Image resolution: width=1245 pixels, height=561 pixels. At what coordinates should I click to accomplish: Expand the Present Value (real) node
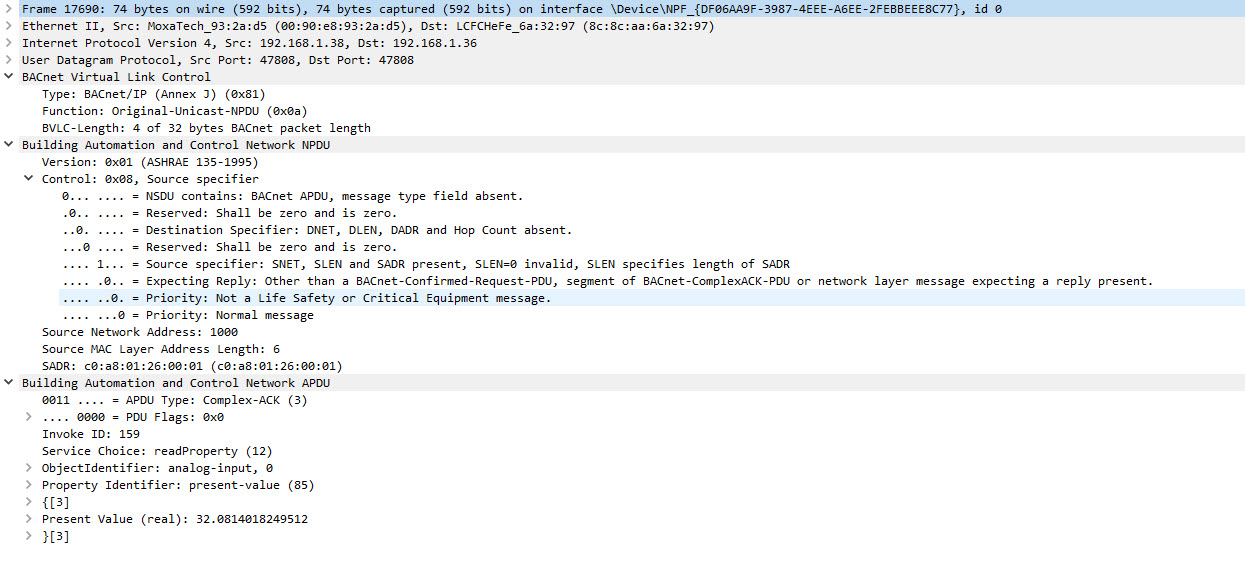(x=29, y=519)
